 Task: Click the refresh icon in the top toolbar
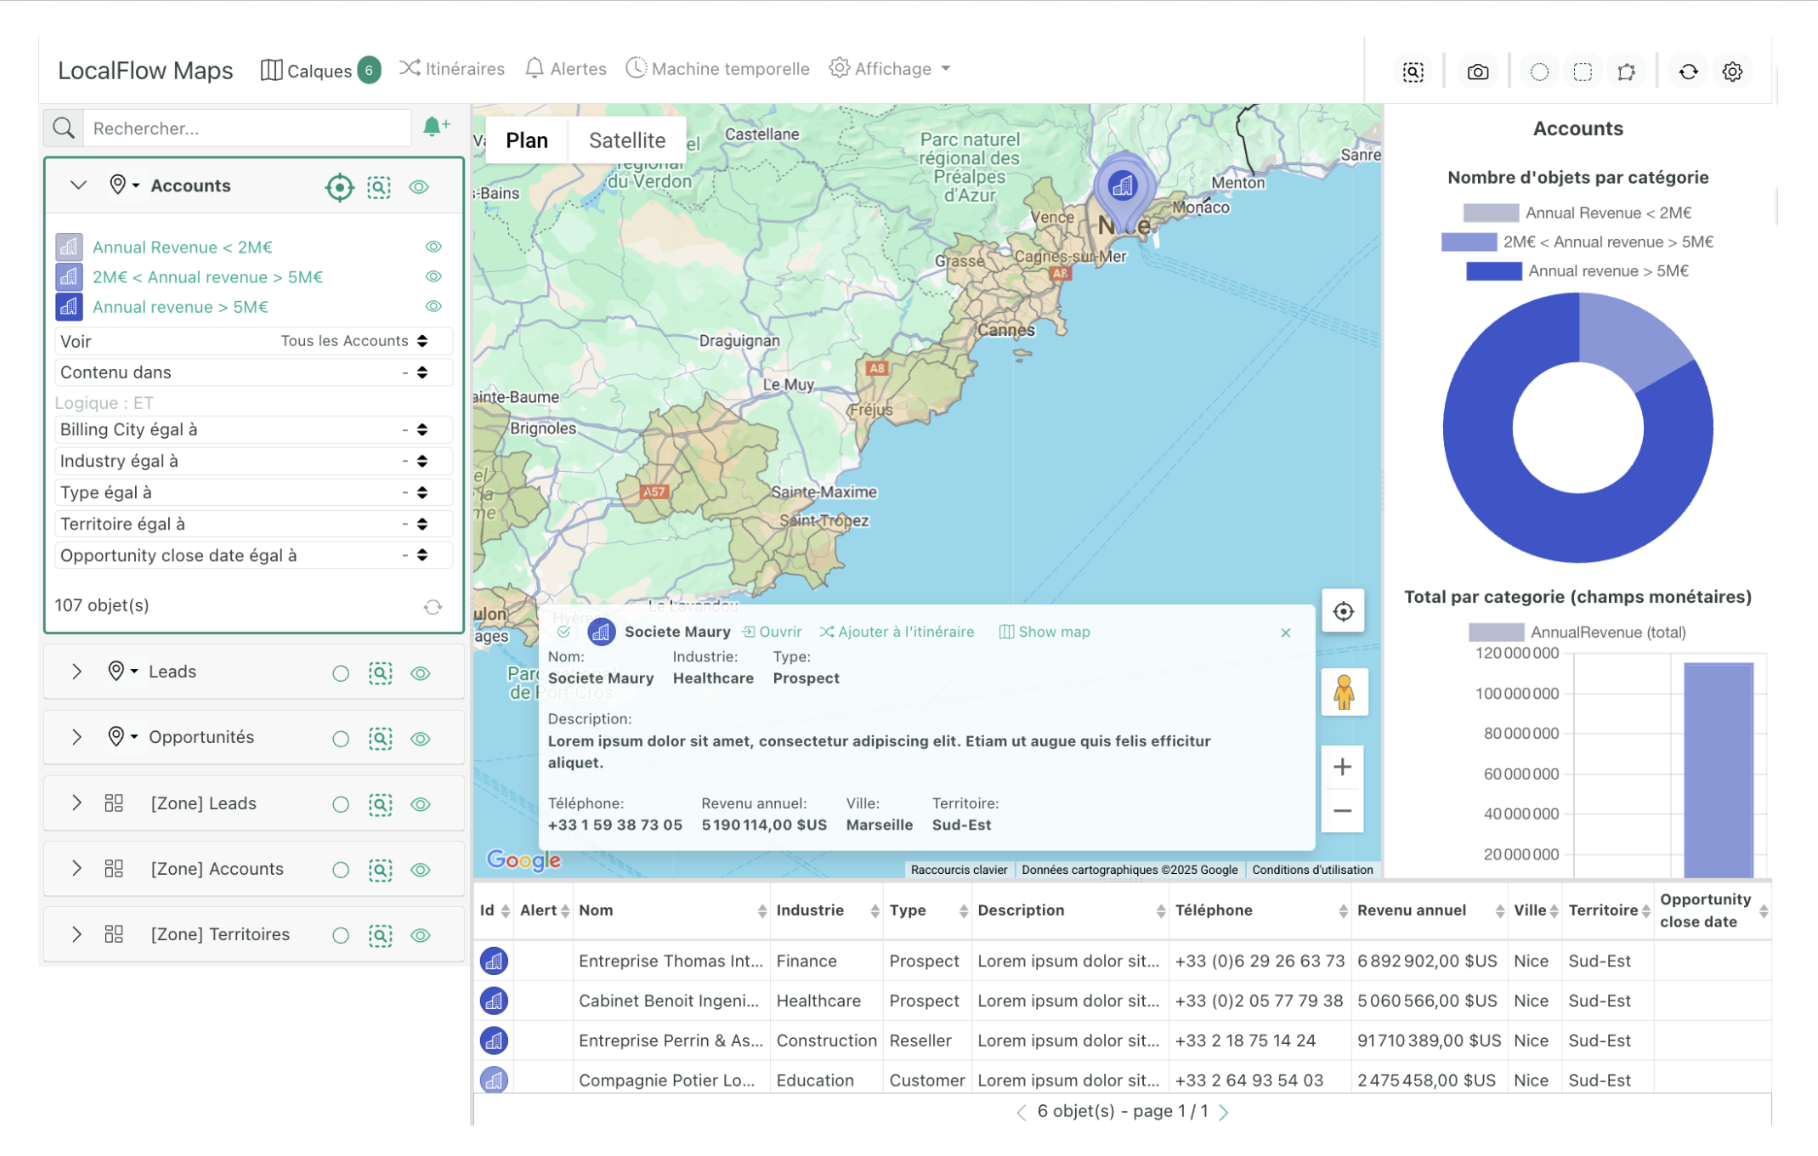tap(1688, 71)
